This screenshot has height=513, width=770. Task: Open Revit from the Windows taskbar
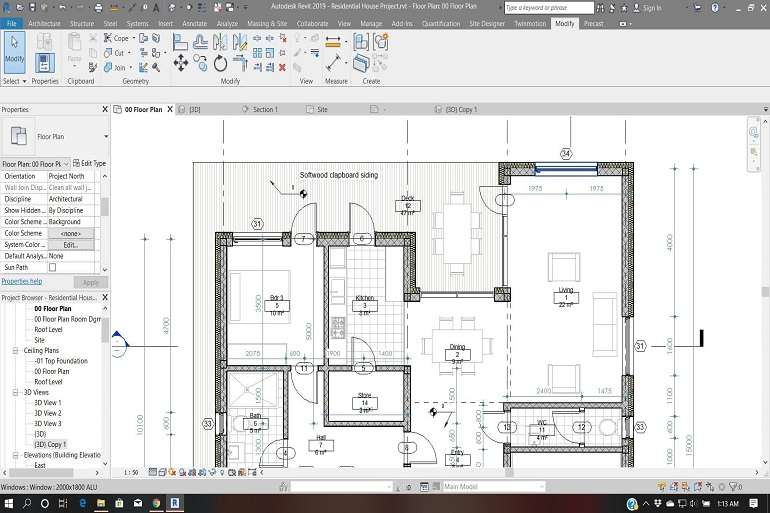(174, 503)
